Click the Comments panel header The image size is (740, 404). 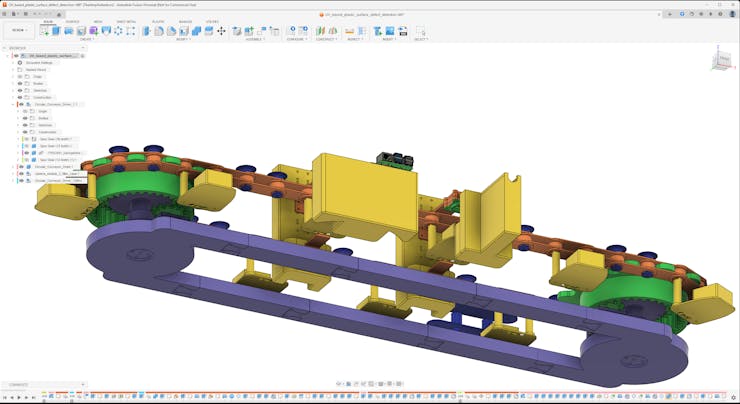(20, 385)
